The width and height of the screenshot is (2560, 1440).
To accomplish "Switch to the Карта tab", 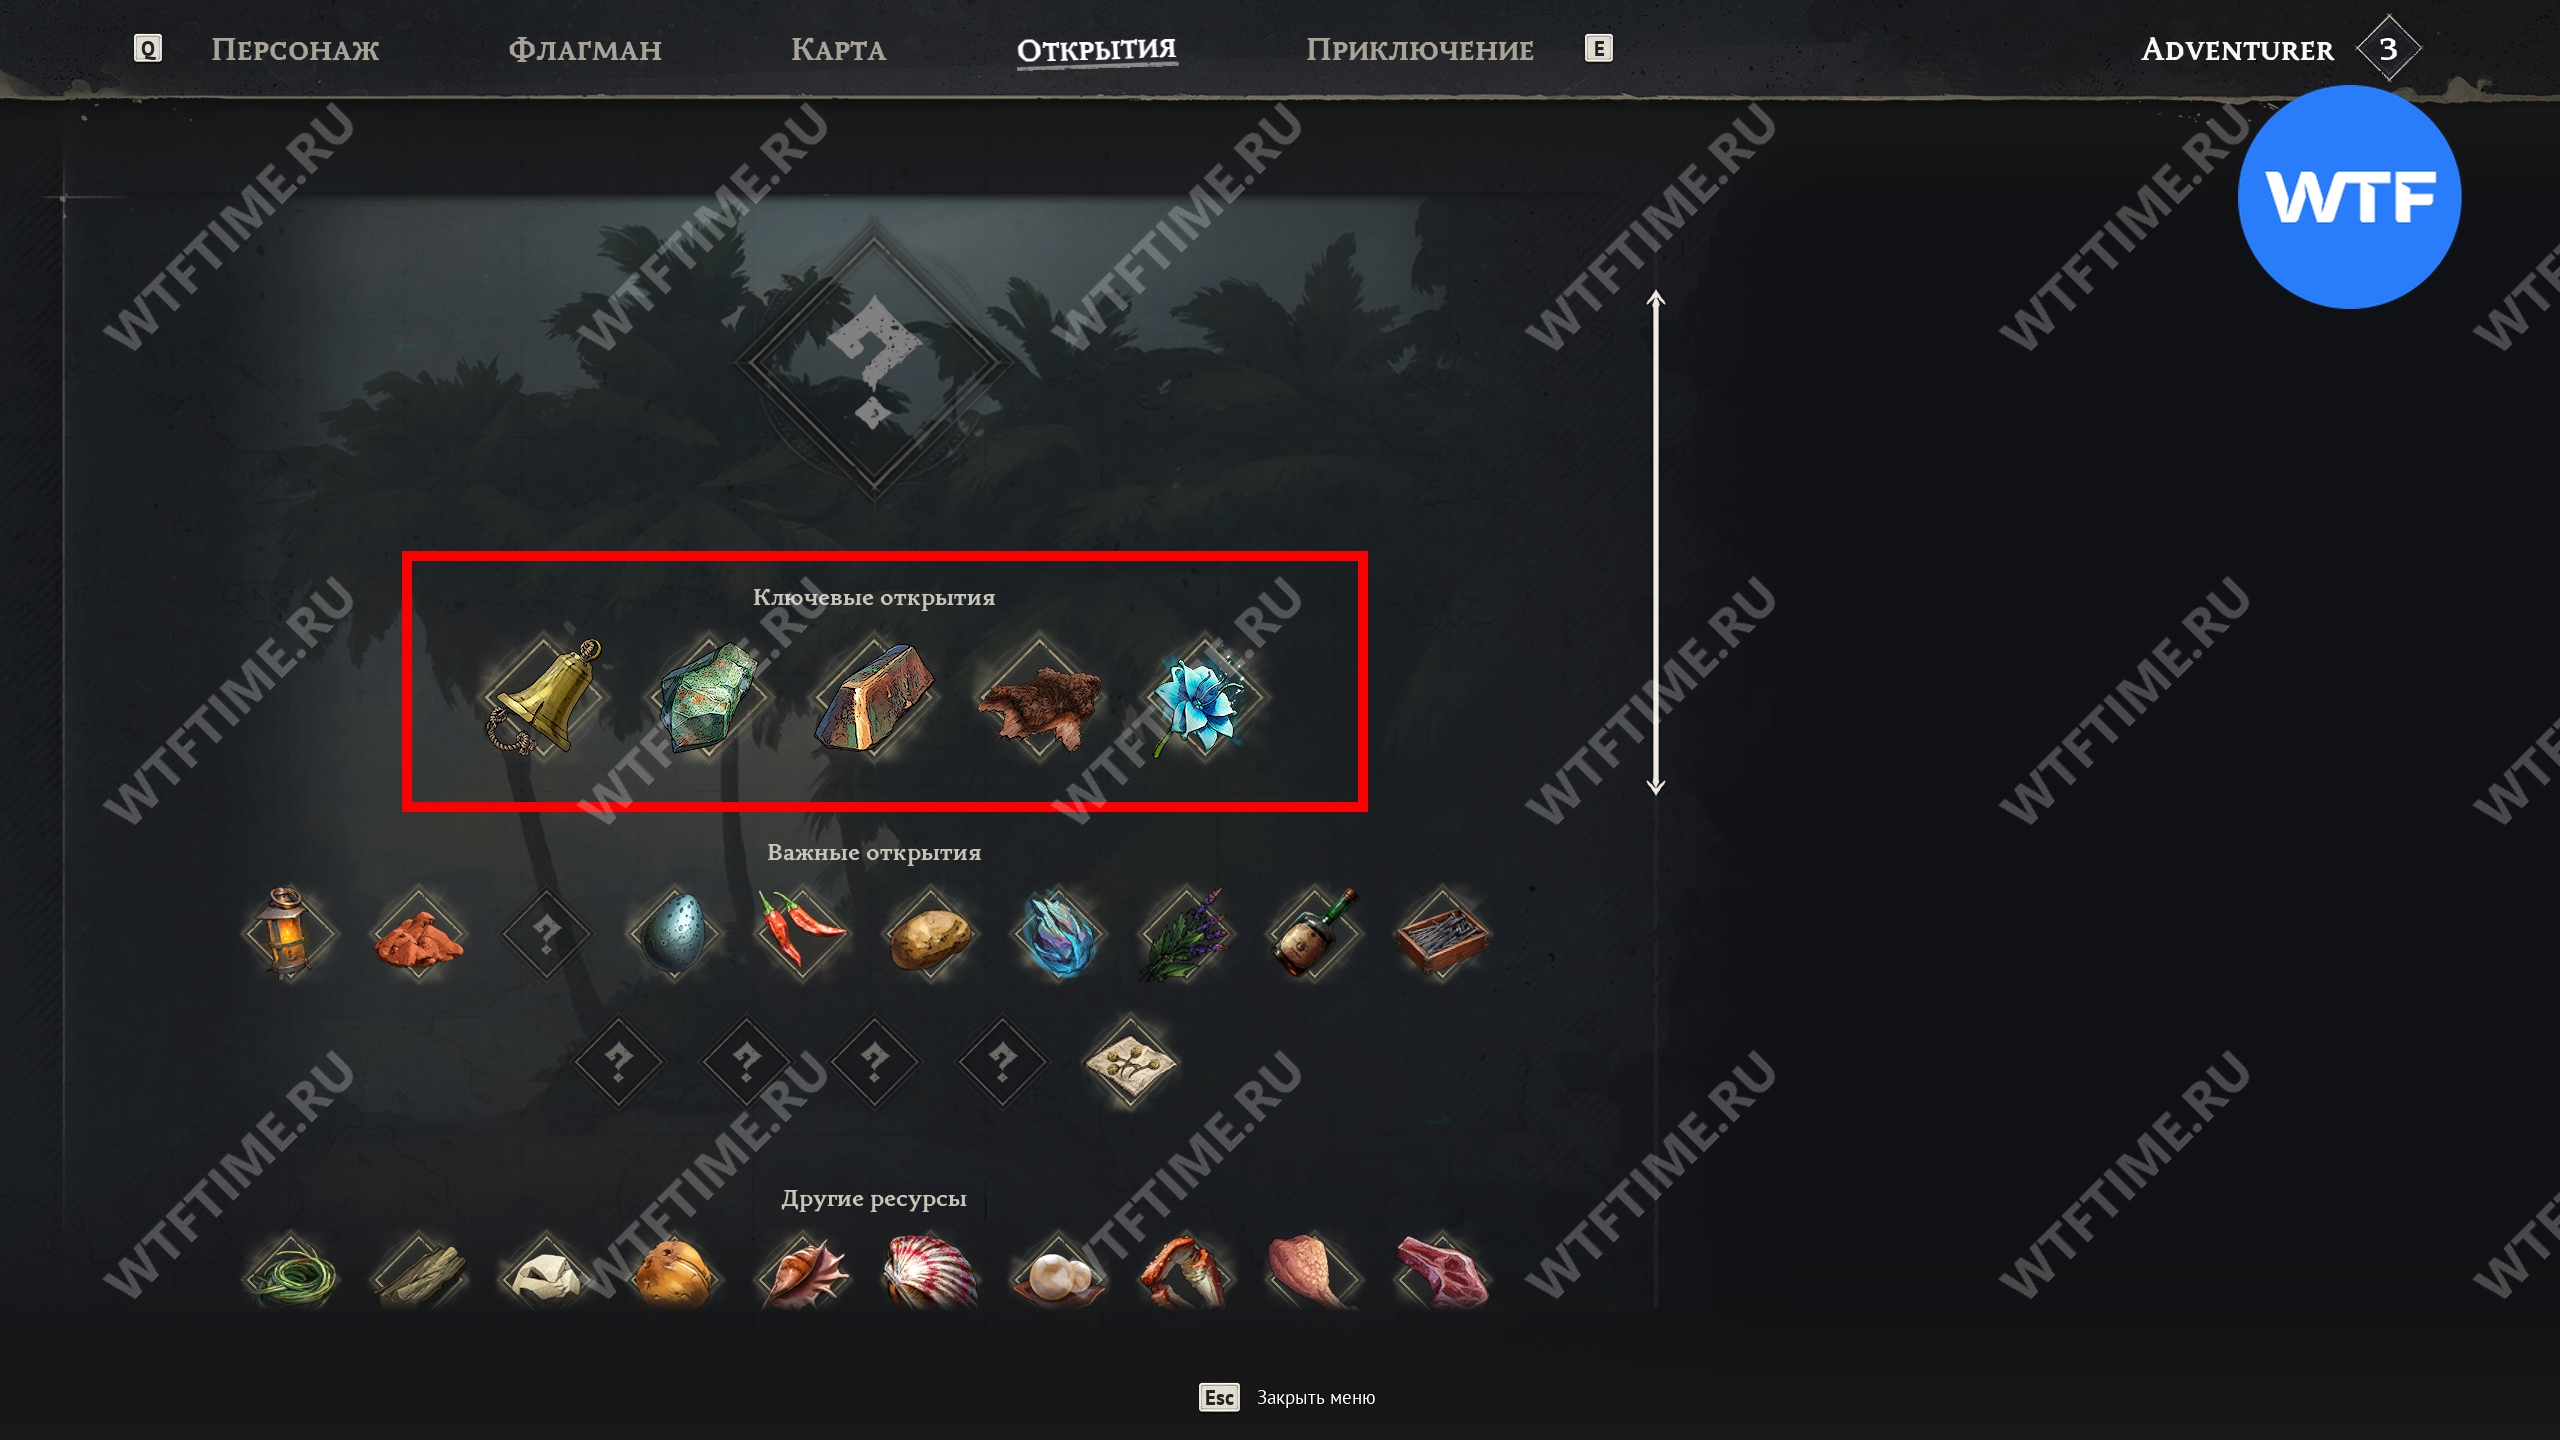I will pyautogui.click(x=838, y=49).
